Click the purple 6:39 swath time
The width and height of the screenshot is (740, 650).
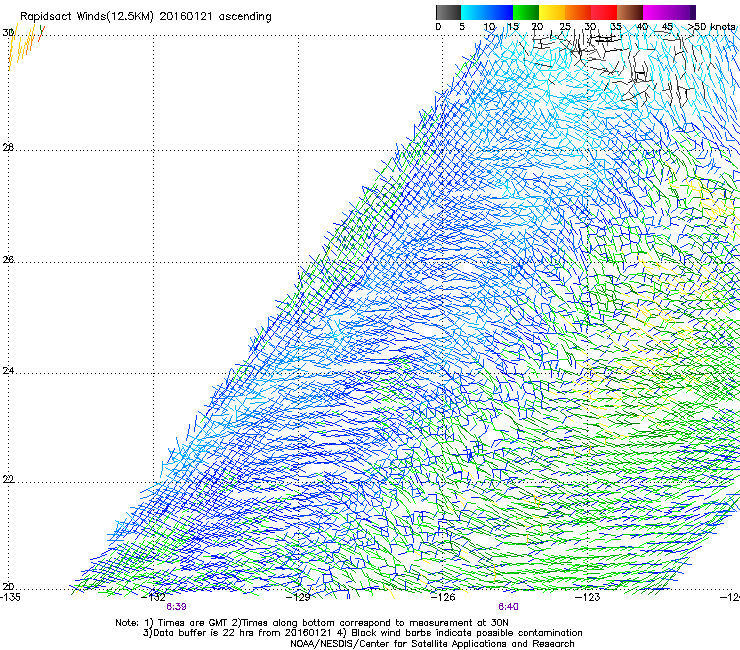[176, 607]
